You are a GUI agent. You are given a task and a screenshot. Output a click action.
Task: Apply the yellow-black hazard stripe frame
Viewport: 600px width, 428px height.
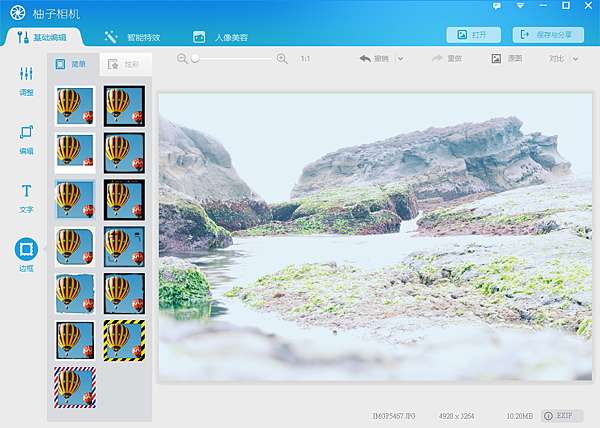(x=124, y=341)
